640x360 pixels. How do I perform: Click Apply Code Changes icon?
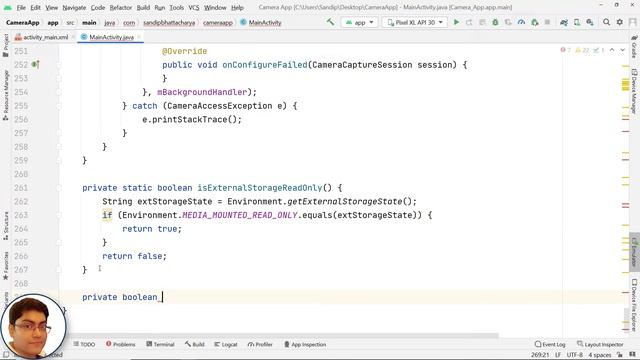[482, 22]
